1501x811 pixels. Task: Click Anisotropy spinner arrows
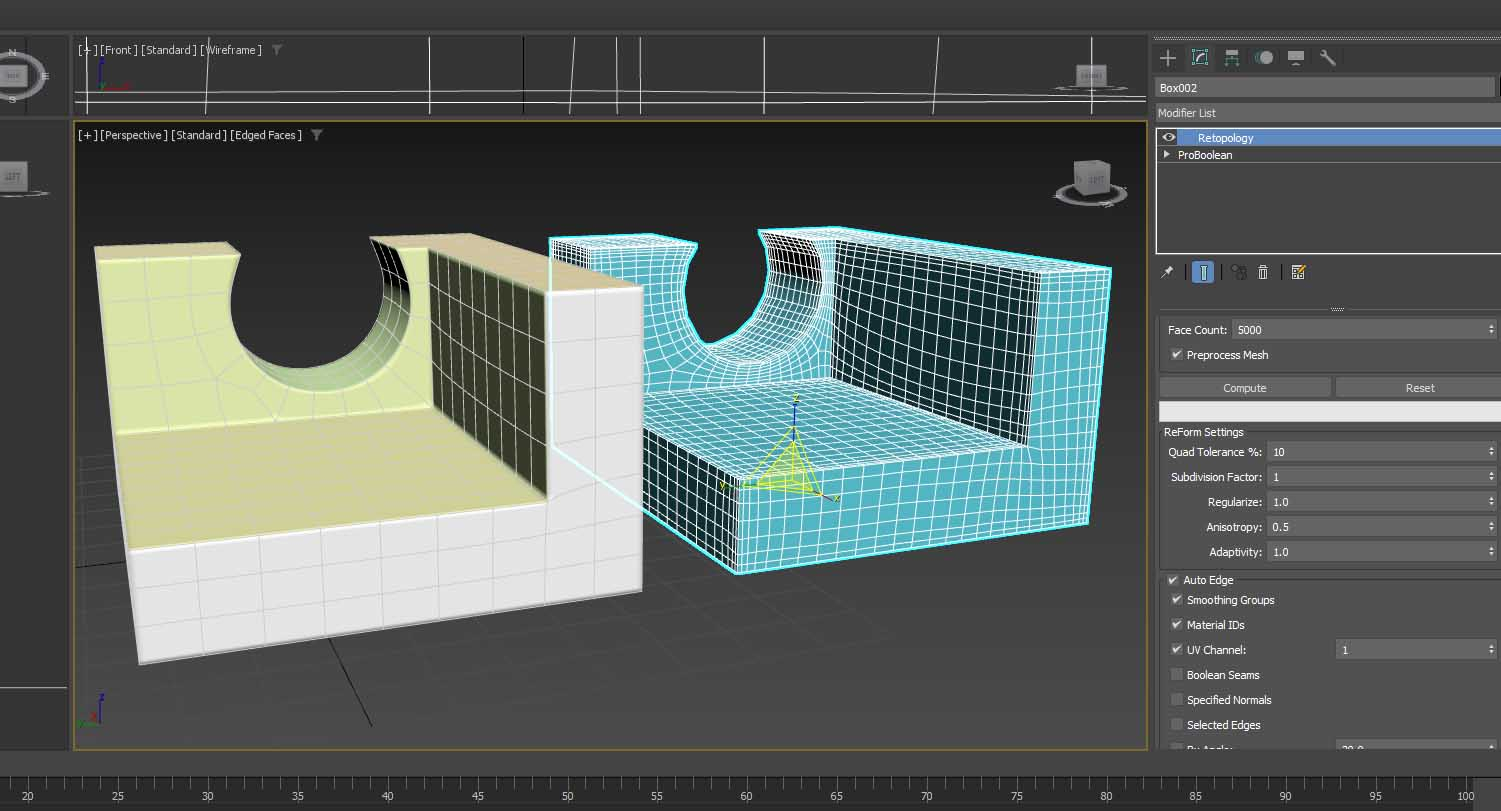1491,527
